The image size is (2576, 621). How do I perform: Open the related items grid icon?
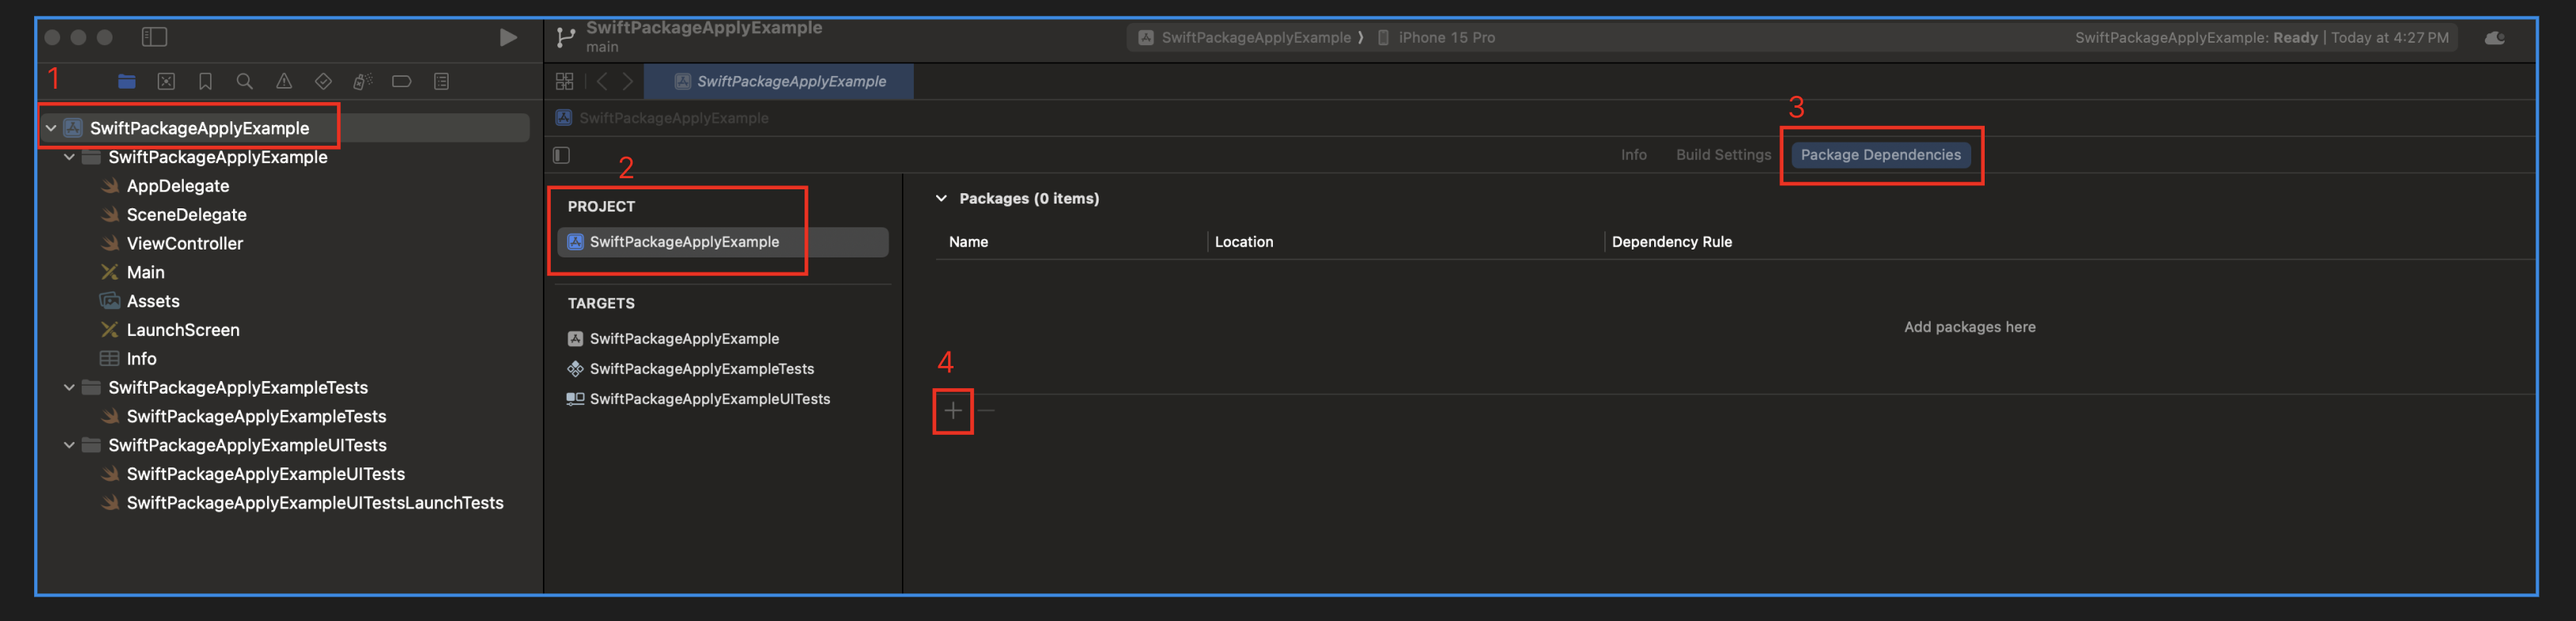(565, 81)
